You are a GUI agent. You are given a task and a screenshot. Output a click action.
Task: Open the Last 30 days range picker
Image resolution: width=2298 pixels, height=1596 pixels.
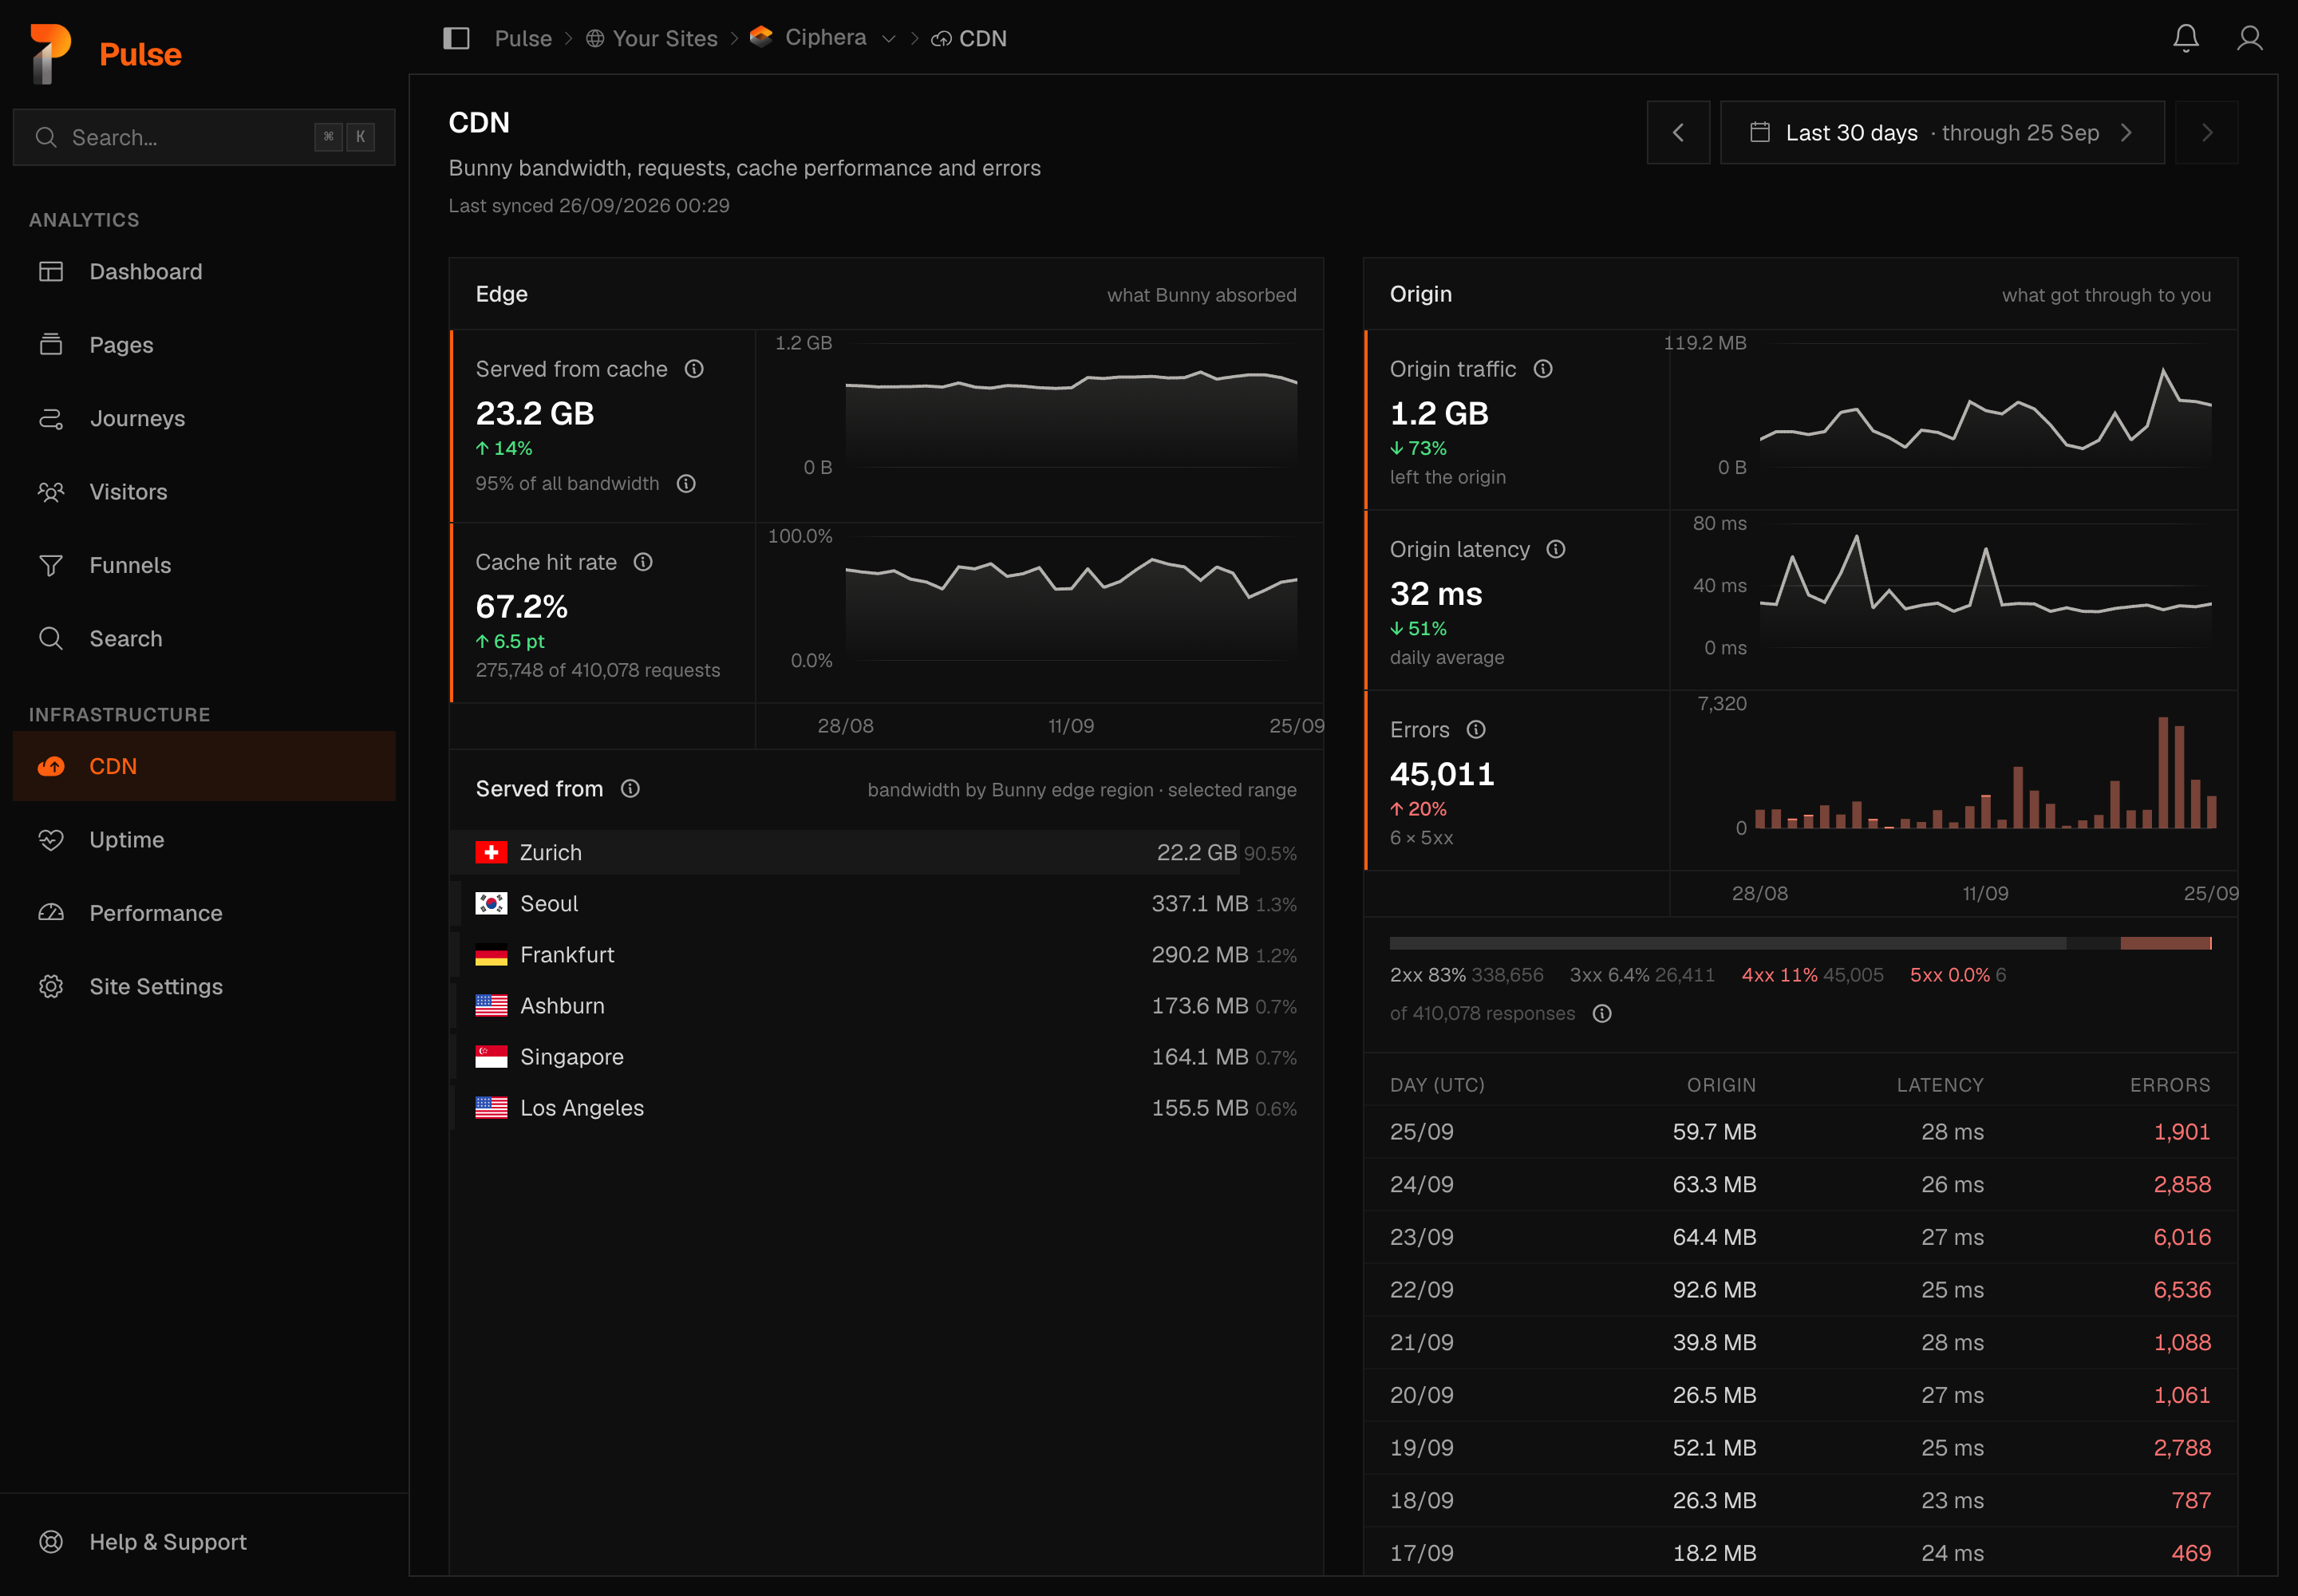tap(1942, 132)
